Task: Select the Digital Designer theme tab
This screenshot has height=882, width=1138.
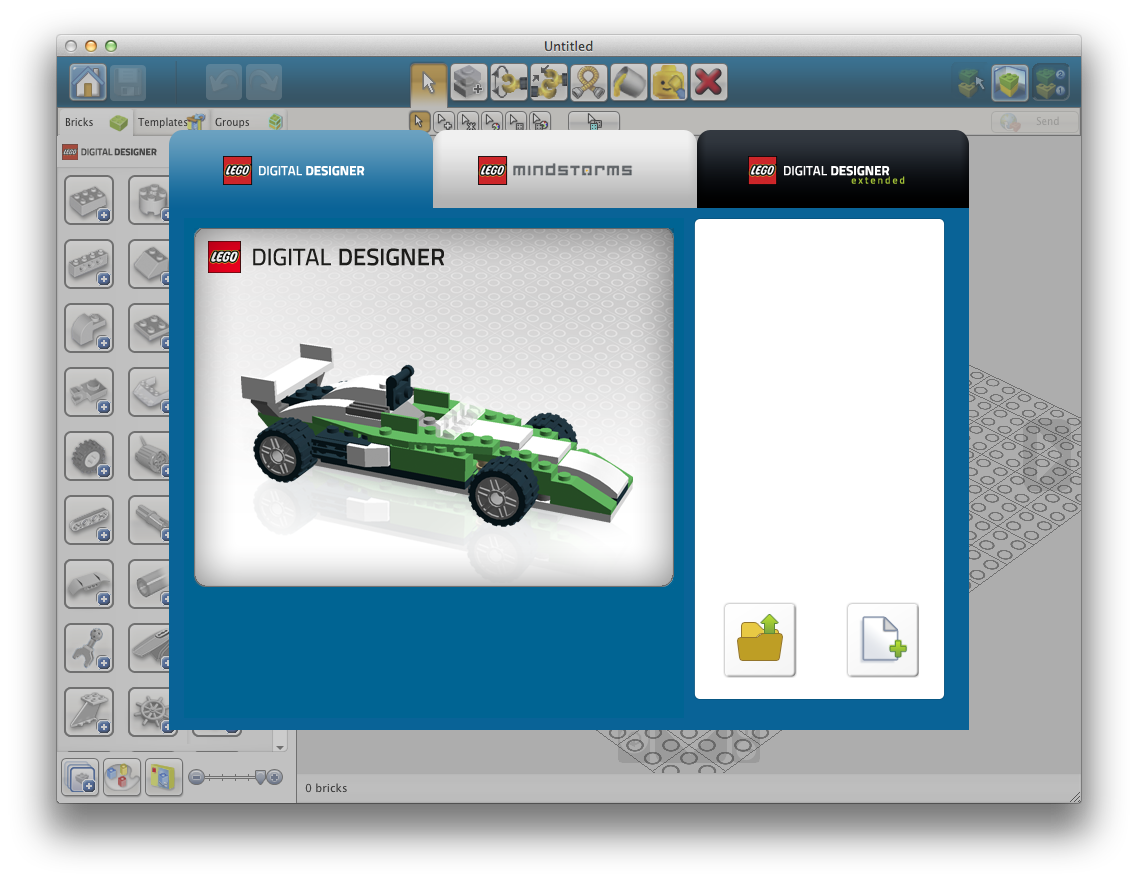Action: pos(301,170)
